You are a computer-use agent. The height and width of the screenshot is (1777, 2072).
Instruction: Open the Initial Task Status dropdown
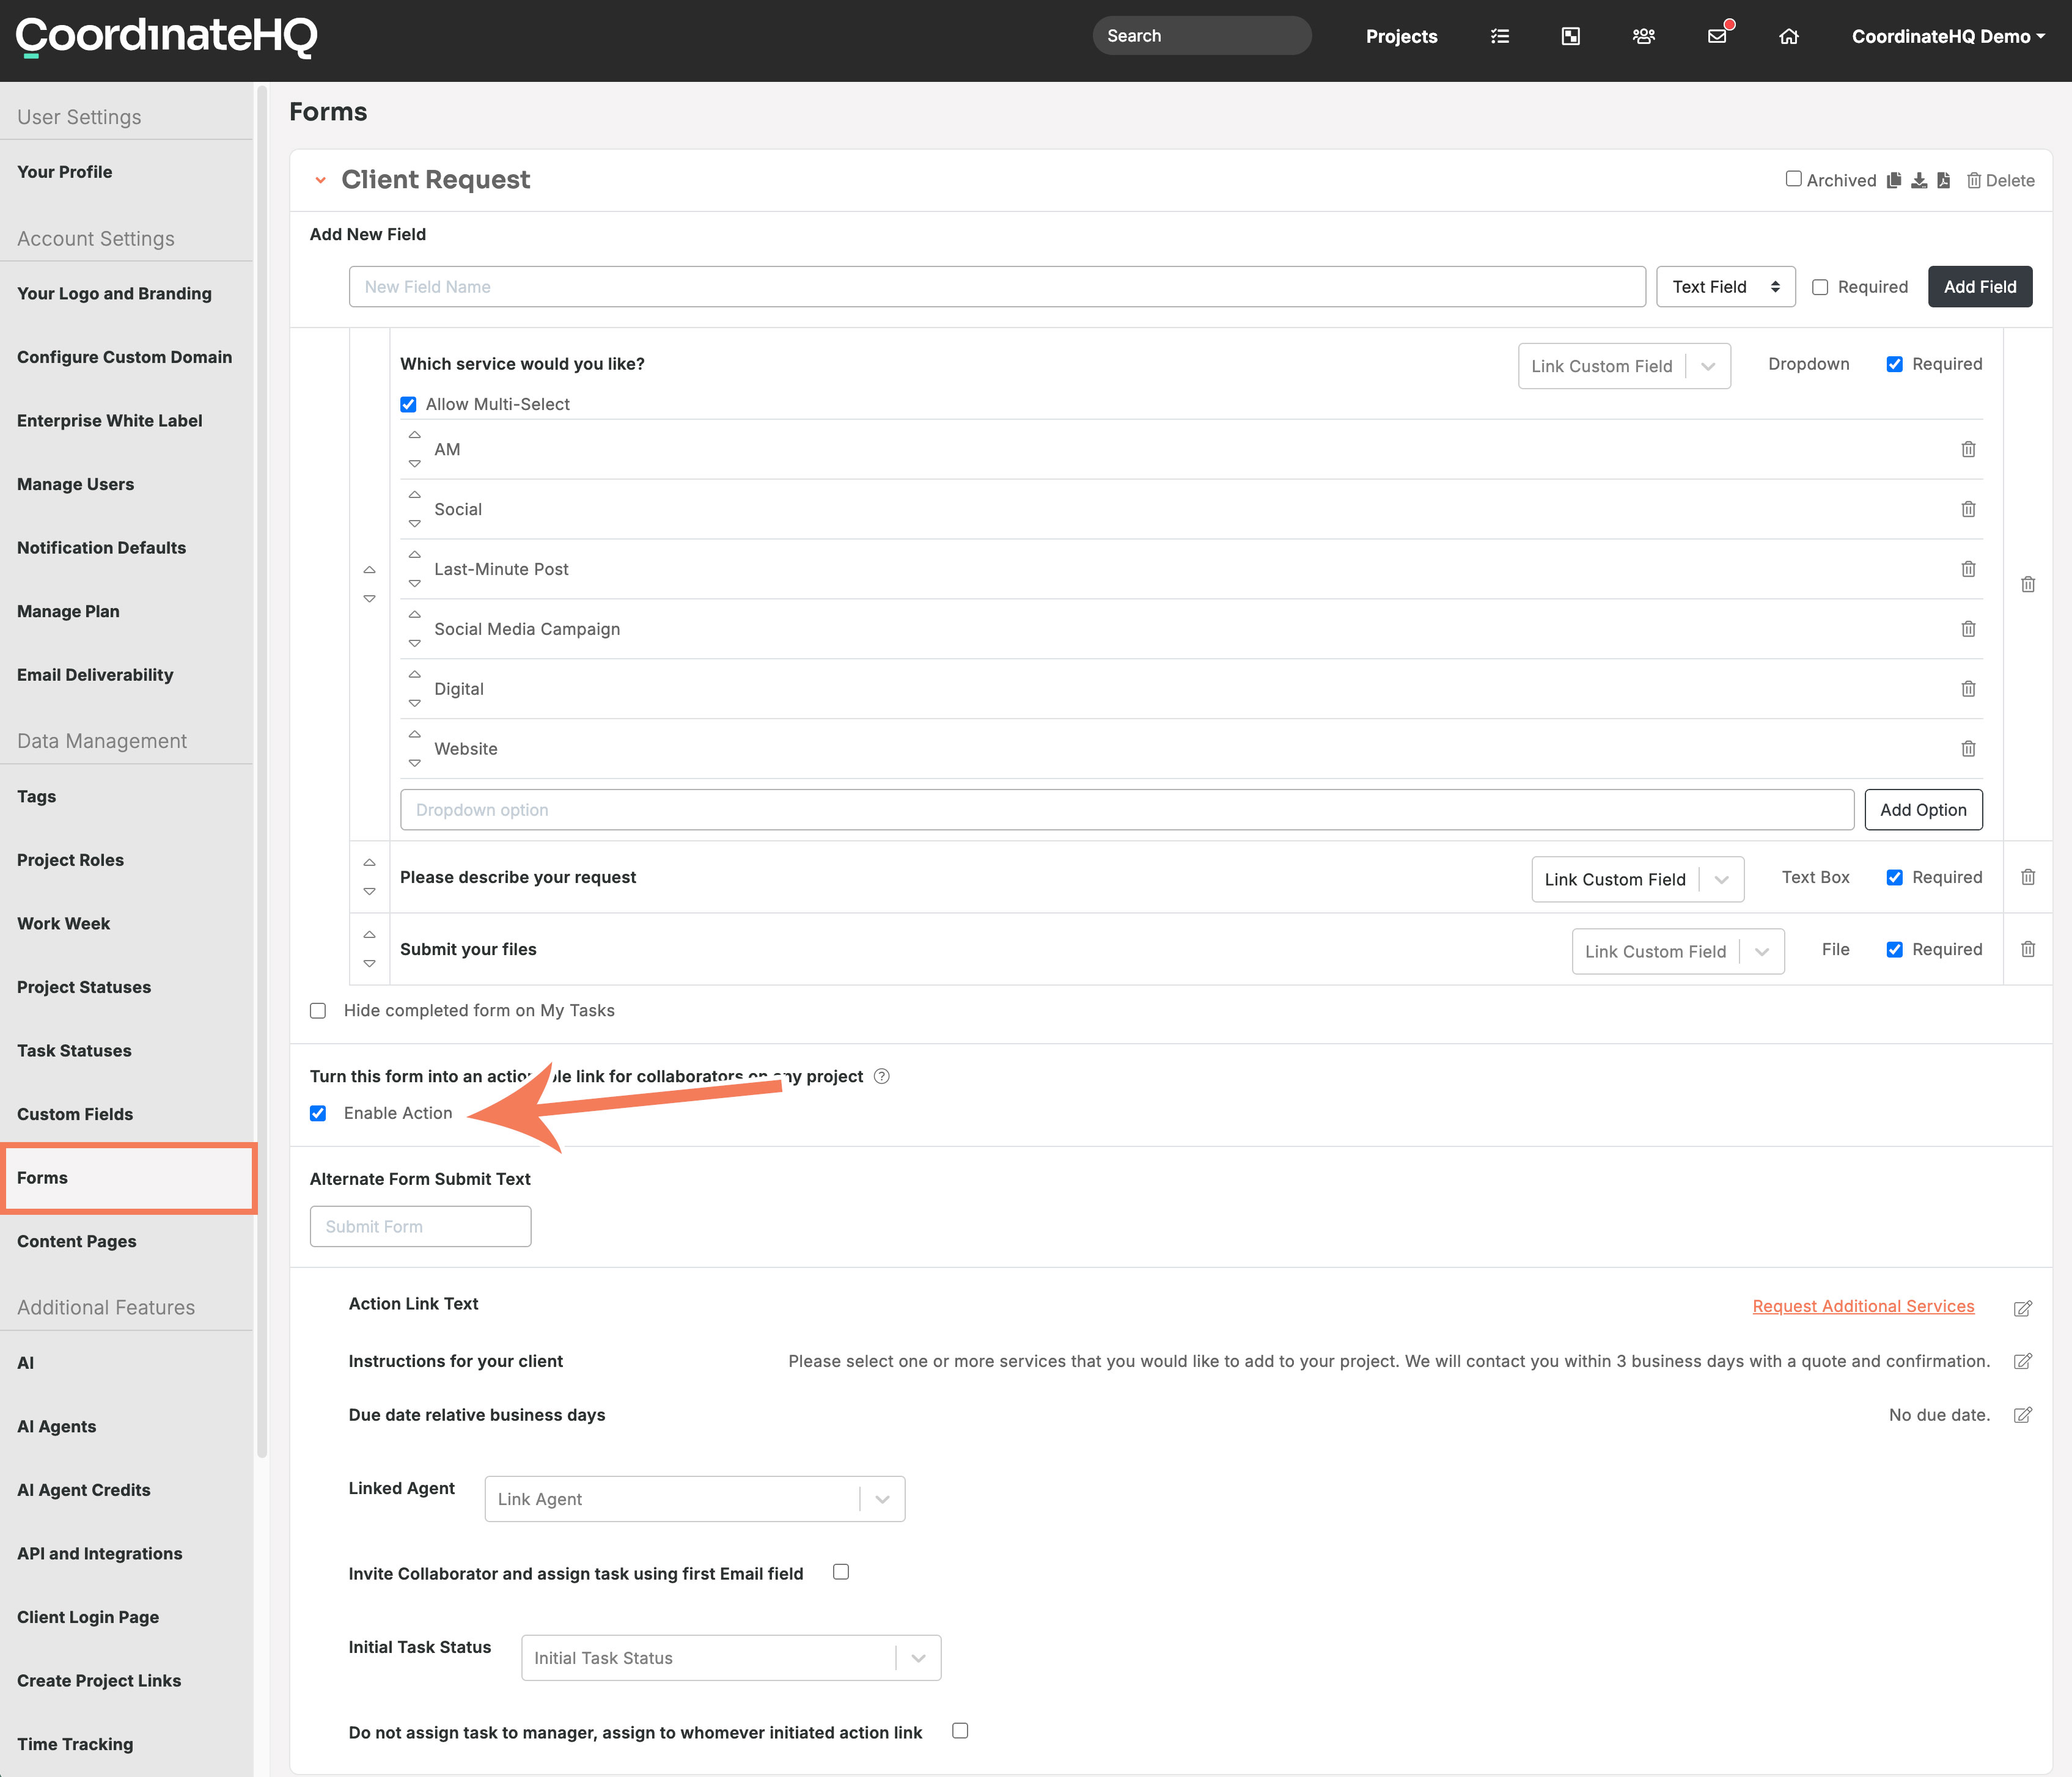731,1658
